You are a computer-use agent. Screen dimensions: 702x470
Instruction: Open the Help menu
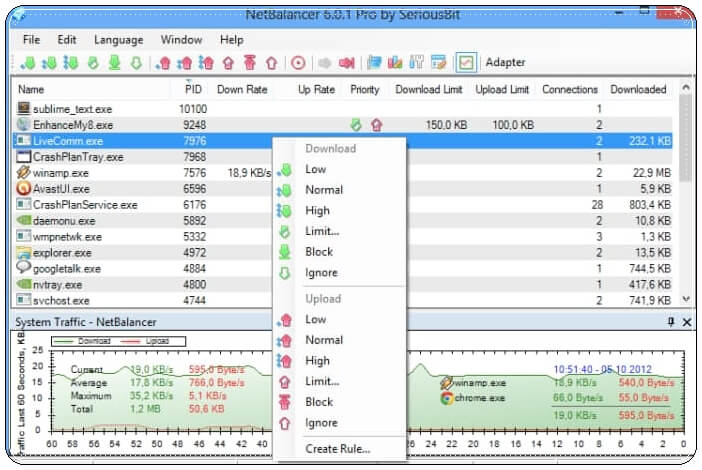tap(231, 40)
